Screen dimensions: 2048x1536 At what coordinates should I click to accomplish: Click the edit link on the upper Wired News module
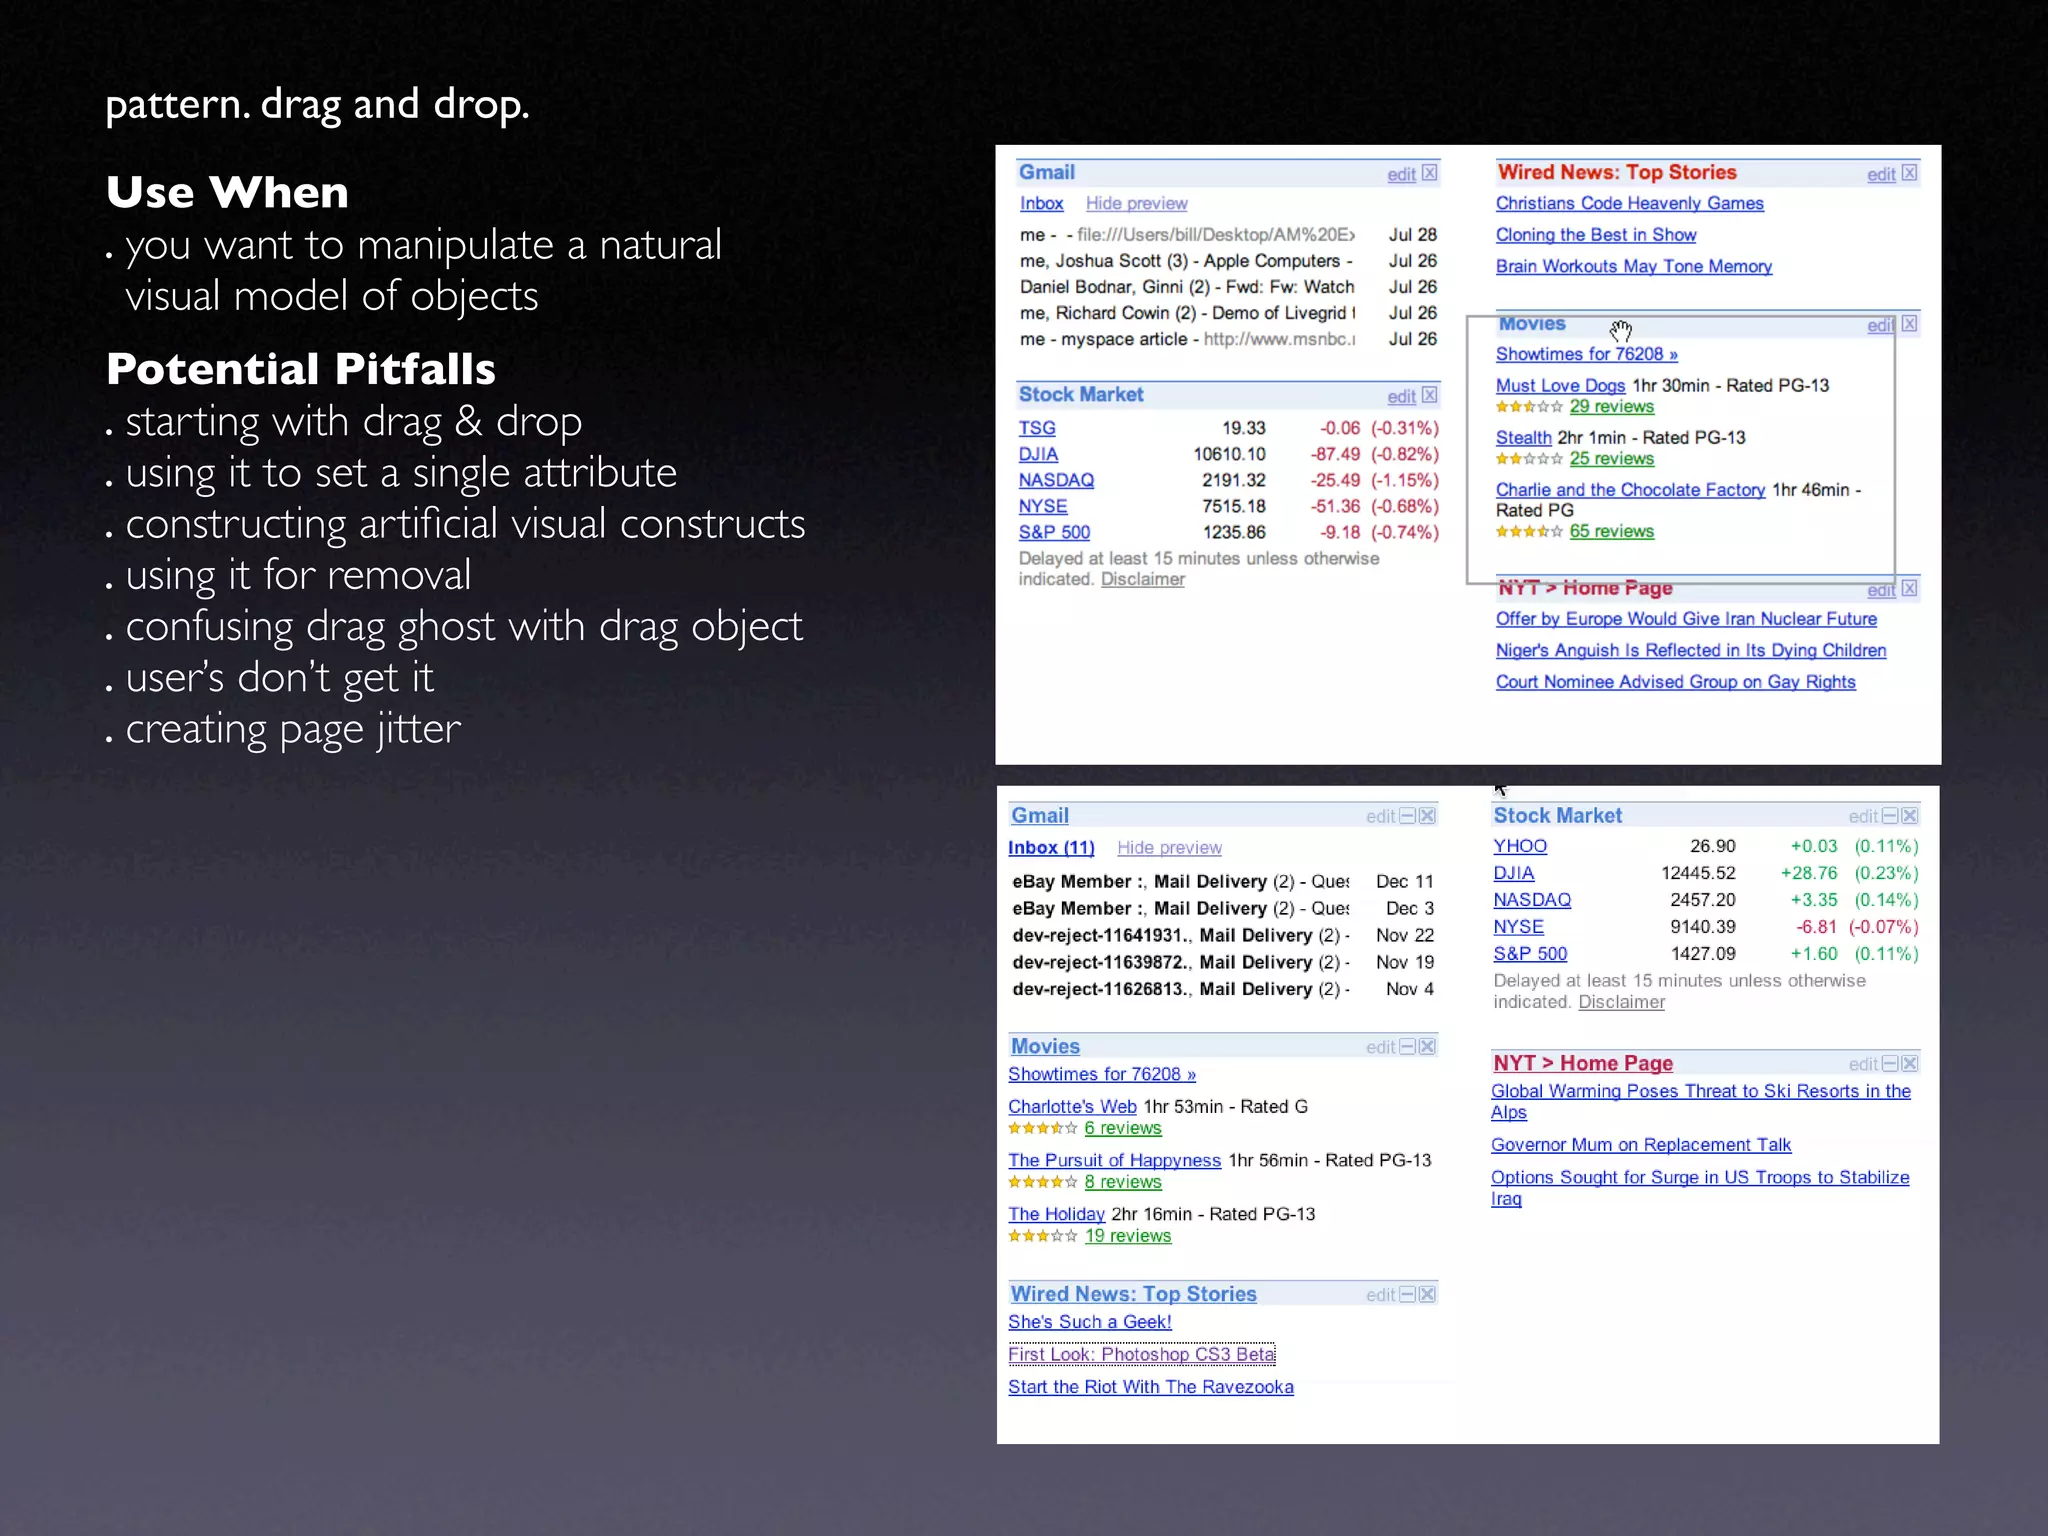(x=1881, y=174)
